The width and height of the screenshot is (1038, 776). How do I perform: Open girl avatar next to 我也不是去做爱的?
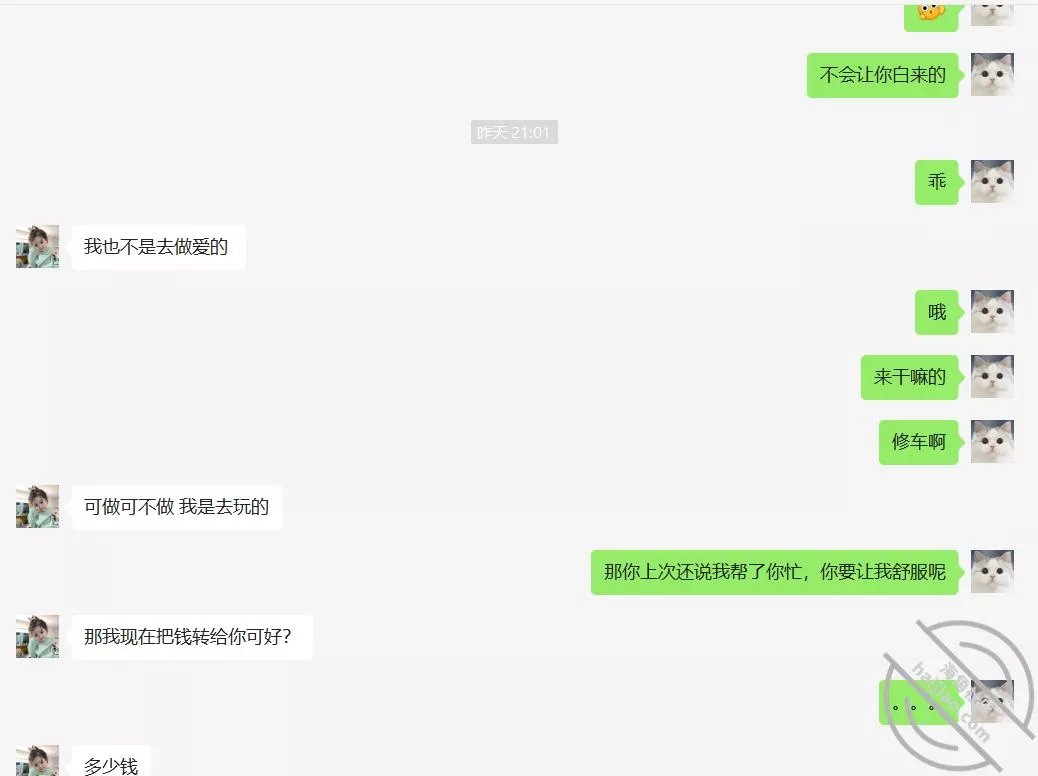tap(37, 246)
